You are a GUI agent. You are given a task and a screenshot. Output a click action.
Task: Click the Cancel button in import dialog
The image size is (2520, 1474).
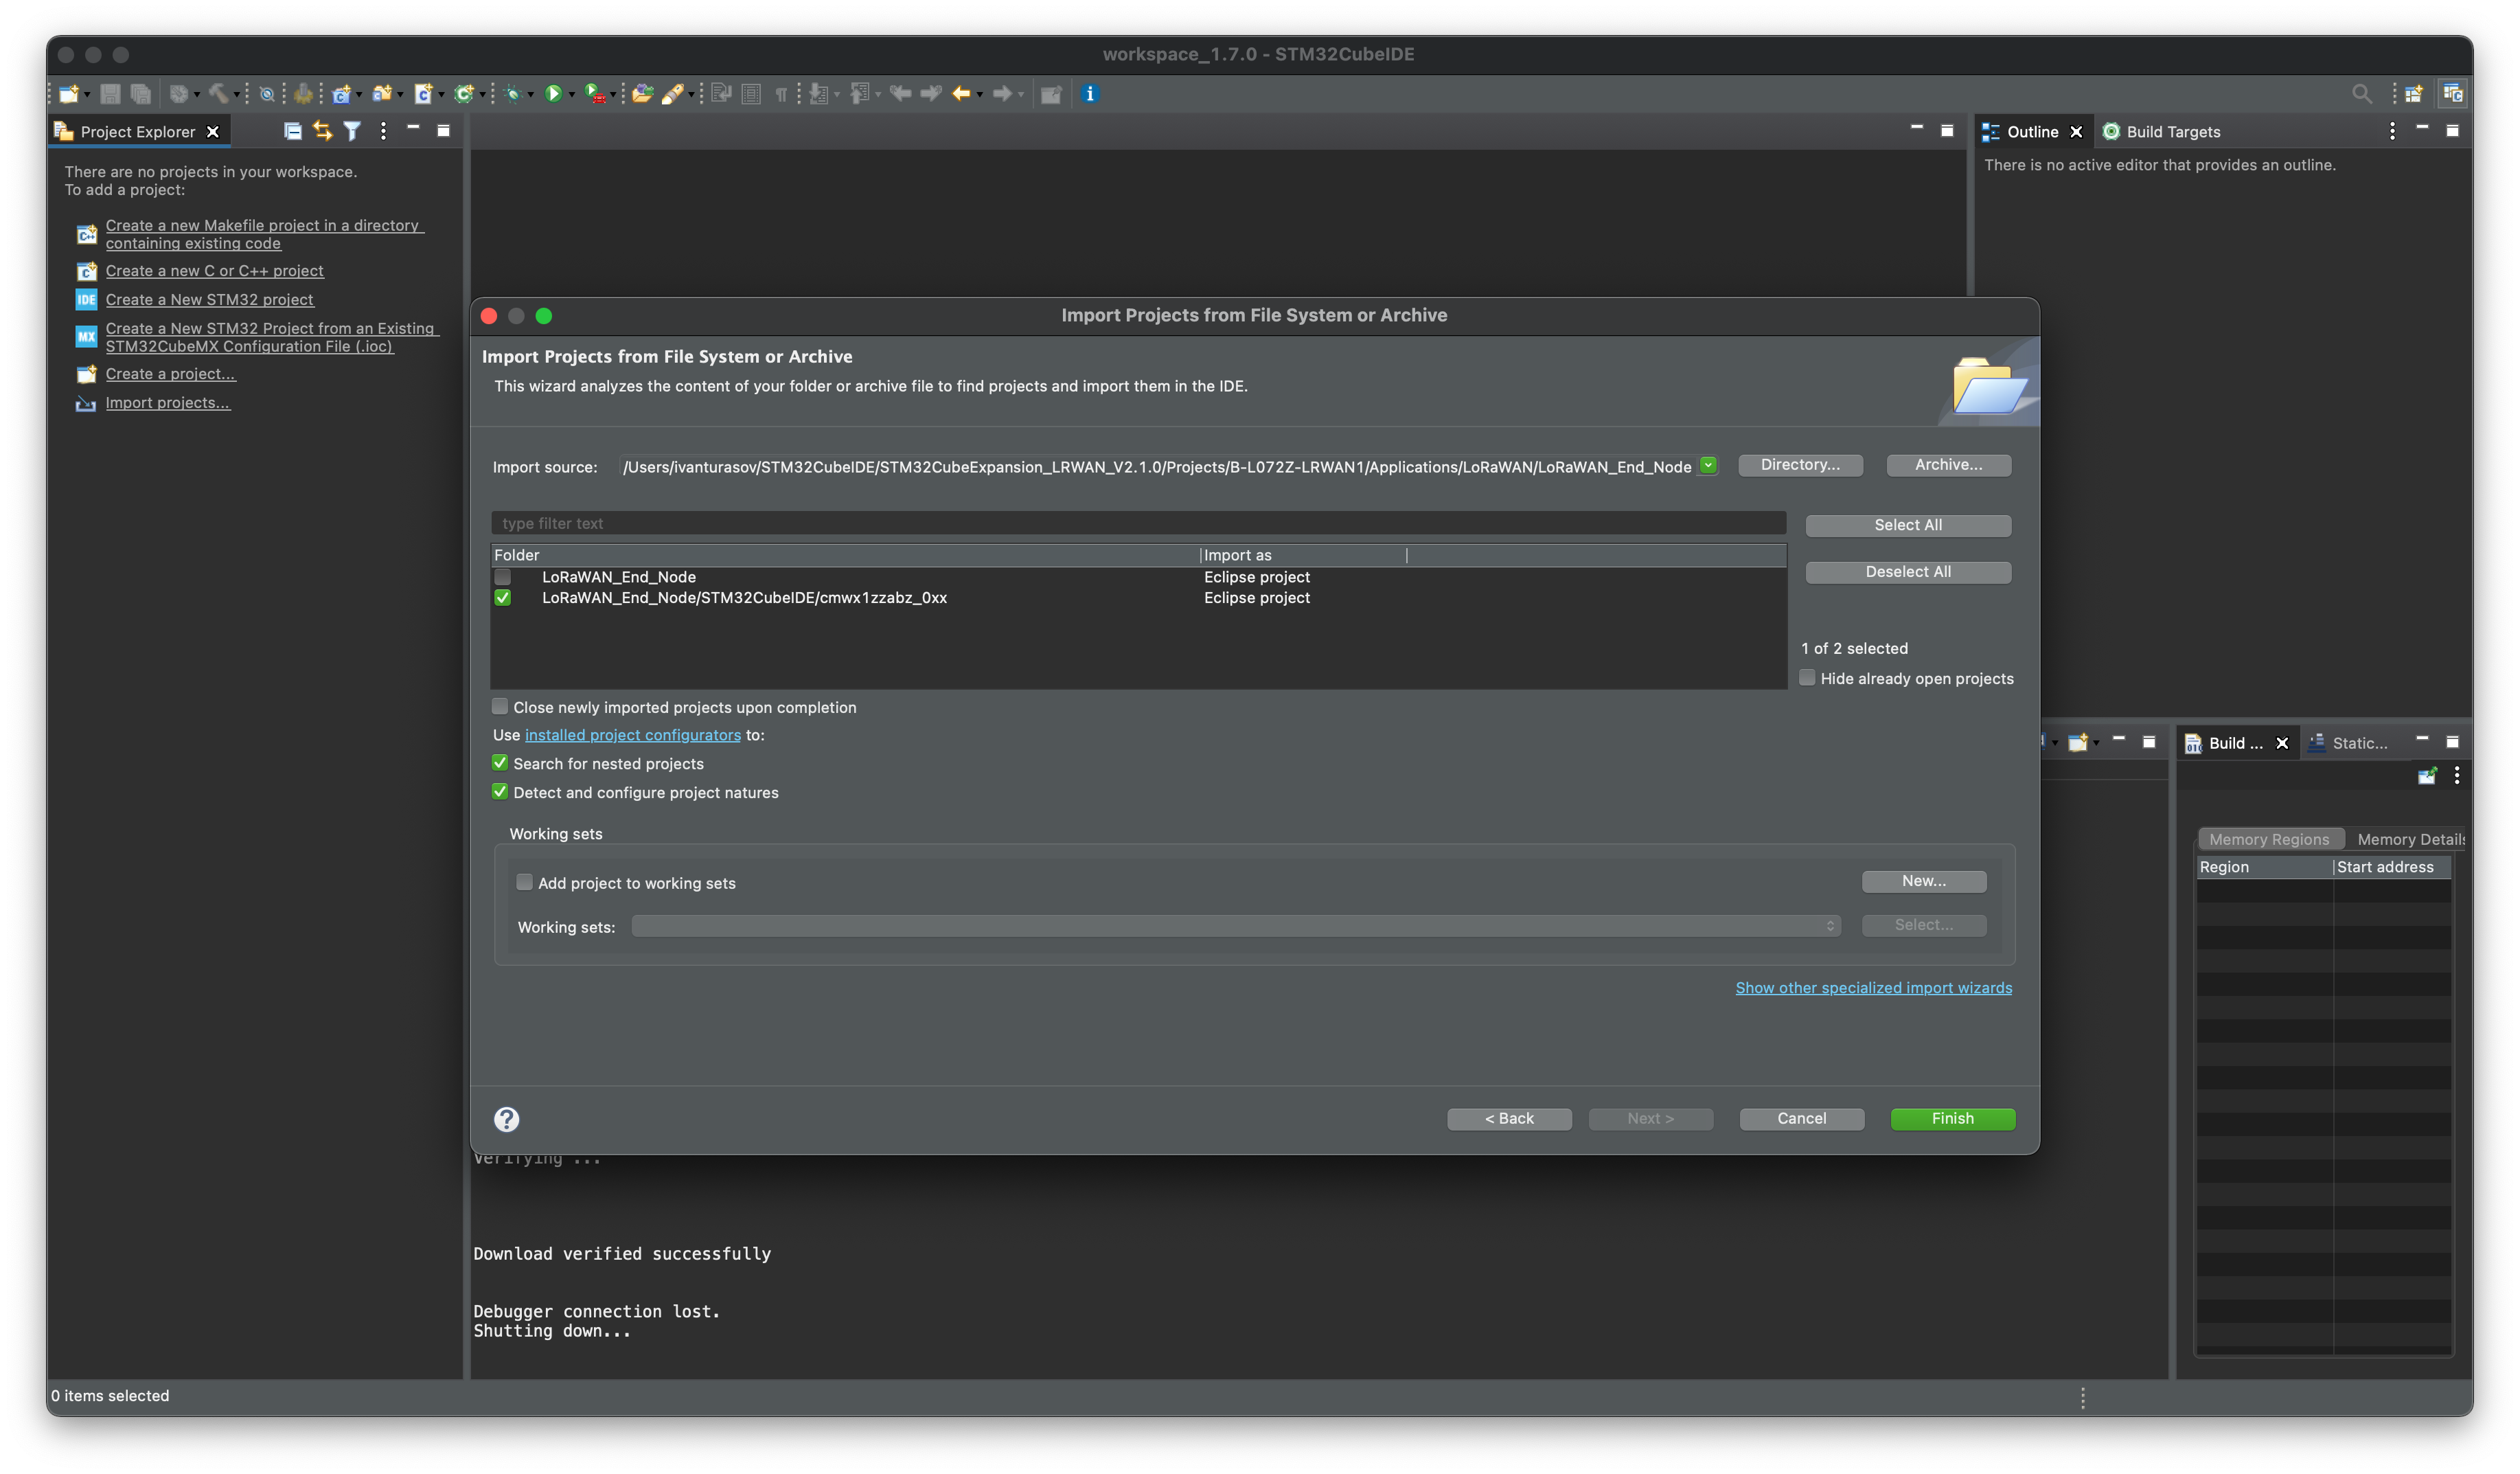point(1801,1119)
